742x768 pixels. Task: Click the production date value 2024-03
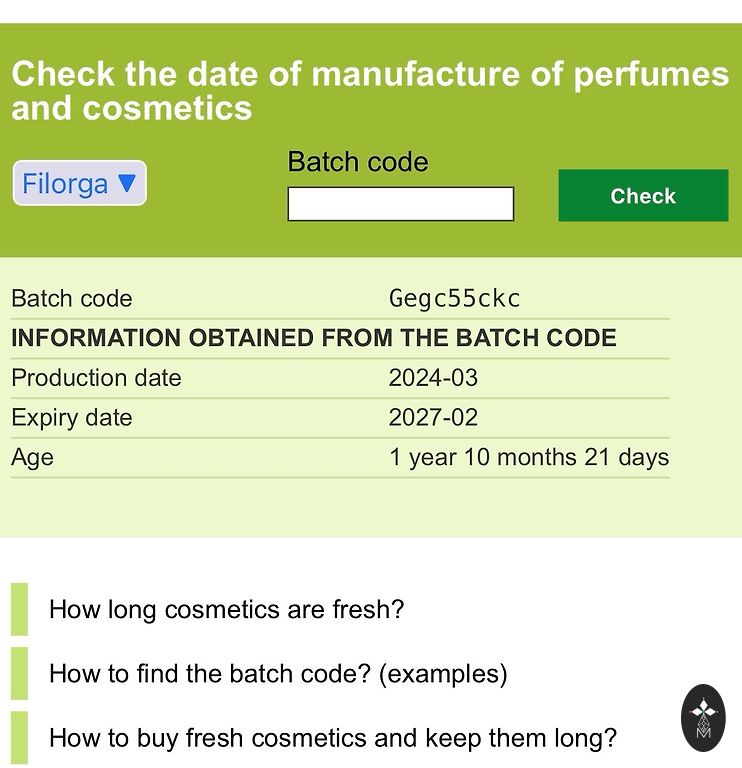tap(433, 378)
